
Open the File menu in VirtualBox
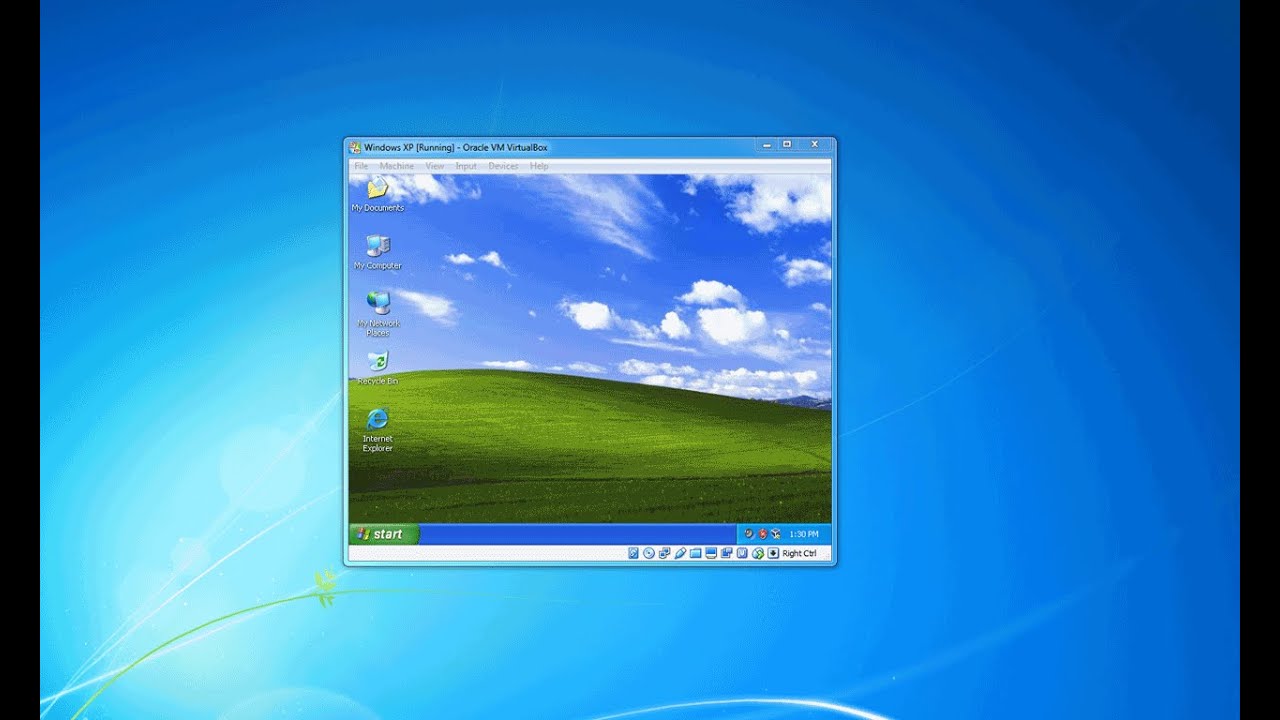[x=361, y=166]
